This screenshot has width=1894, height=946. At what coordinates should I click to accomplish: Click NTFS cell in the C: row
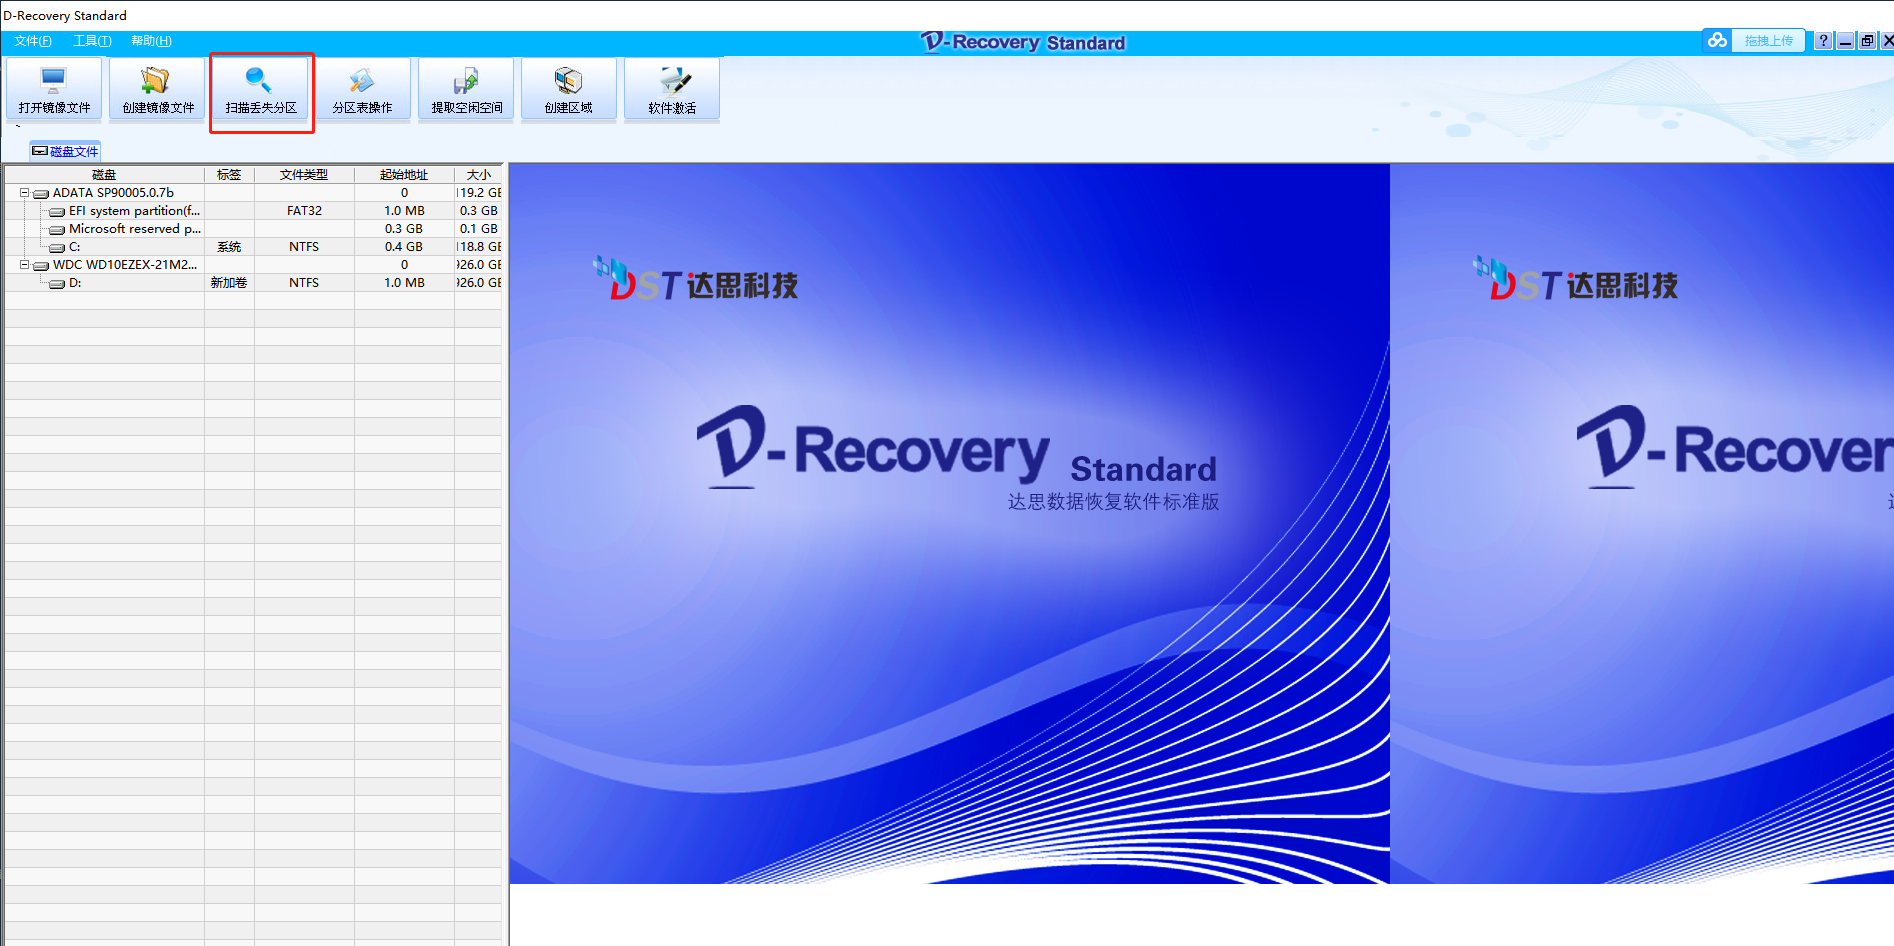304,247
